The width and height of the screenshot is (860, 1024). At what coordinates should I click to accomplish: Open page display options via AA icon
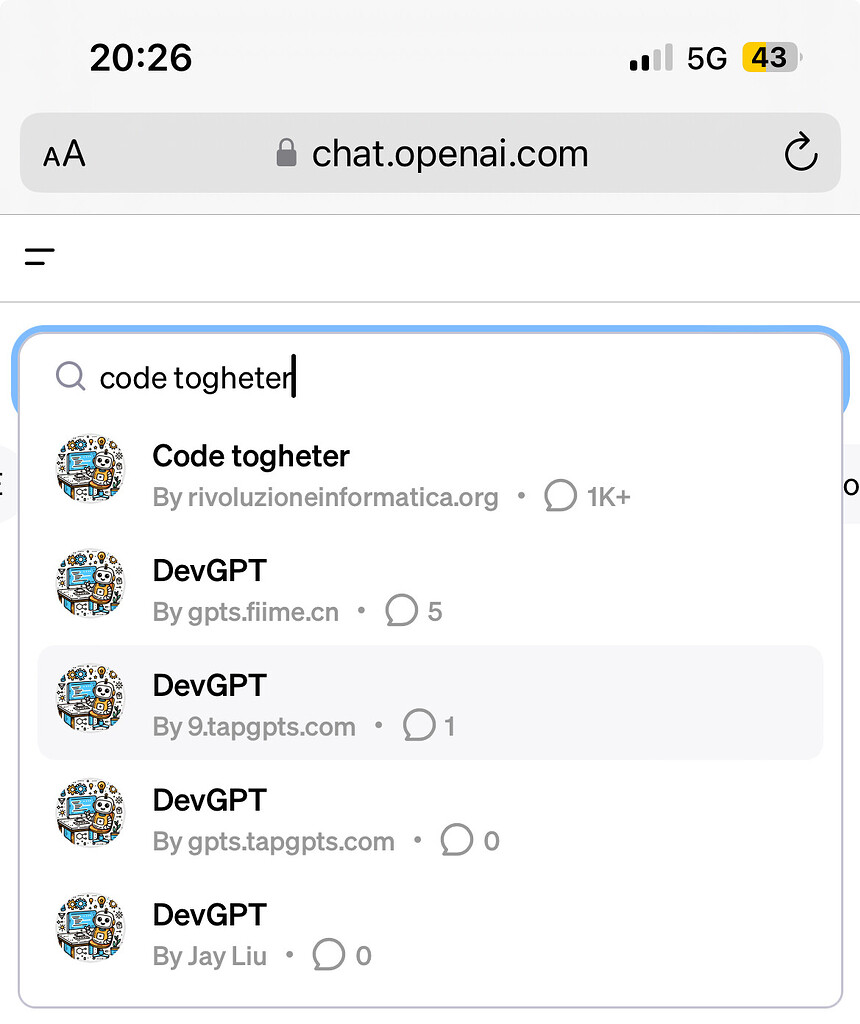[x=62, y=153]
